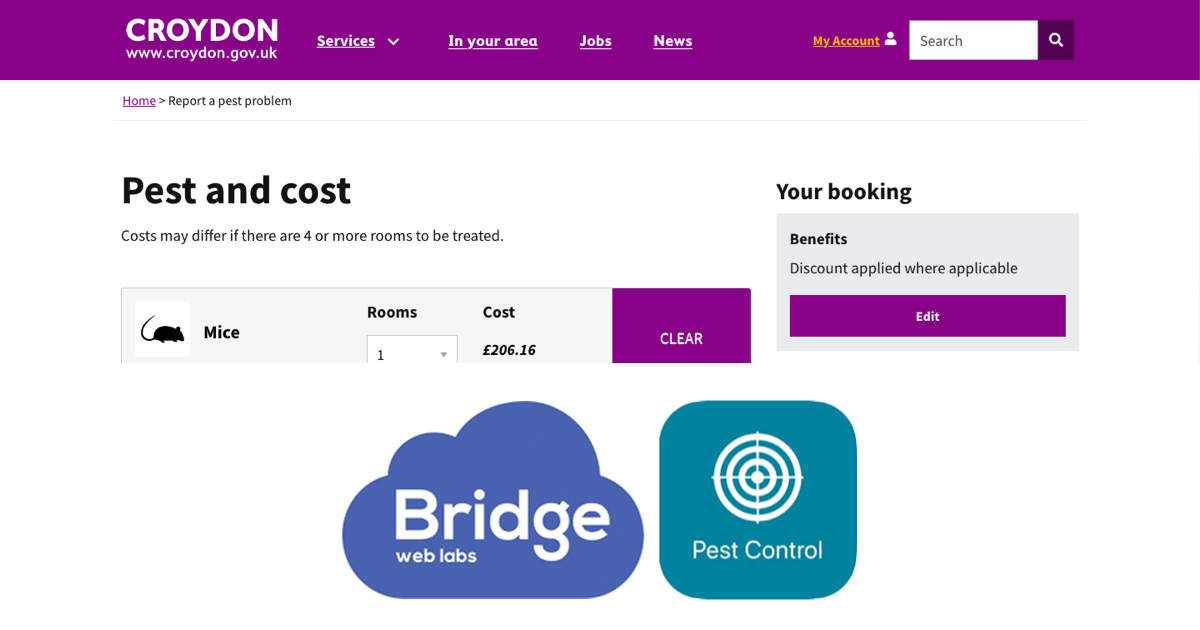Screen dimensions: 1200x630
Task: Open the Jobs menu item
Action: tap(595, 41)
